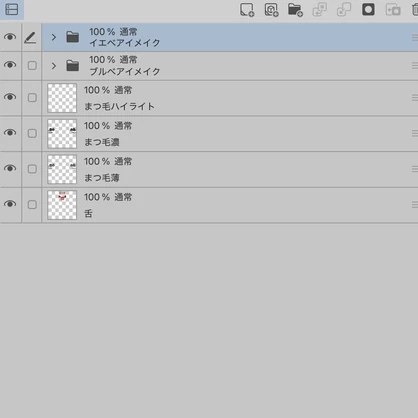Click the まつ毛薄 layer thumbnail

pos(62,169)
